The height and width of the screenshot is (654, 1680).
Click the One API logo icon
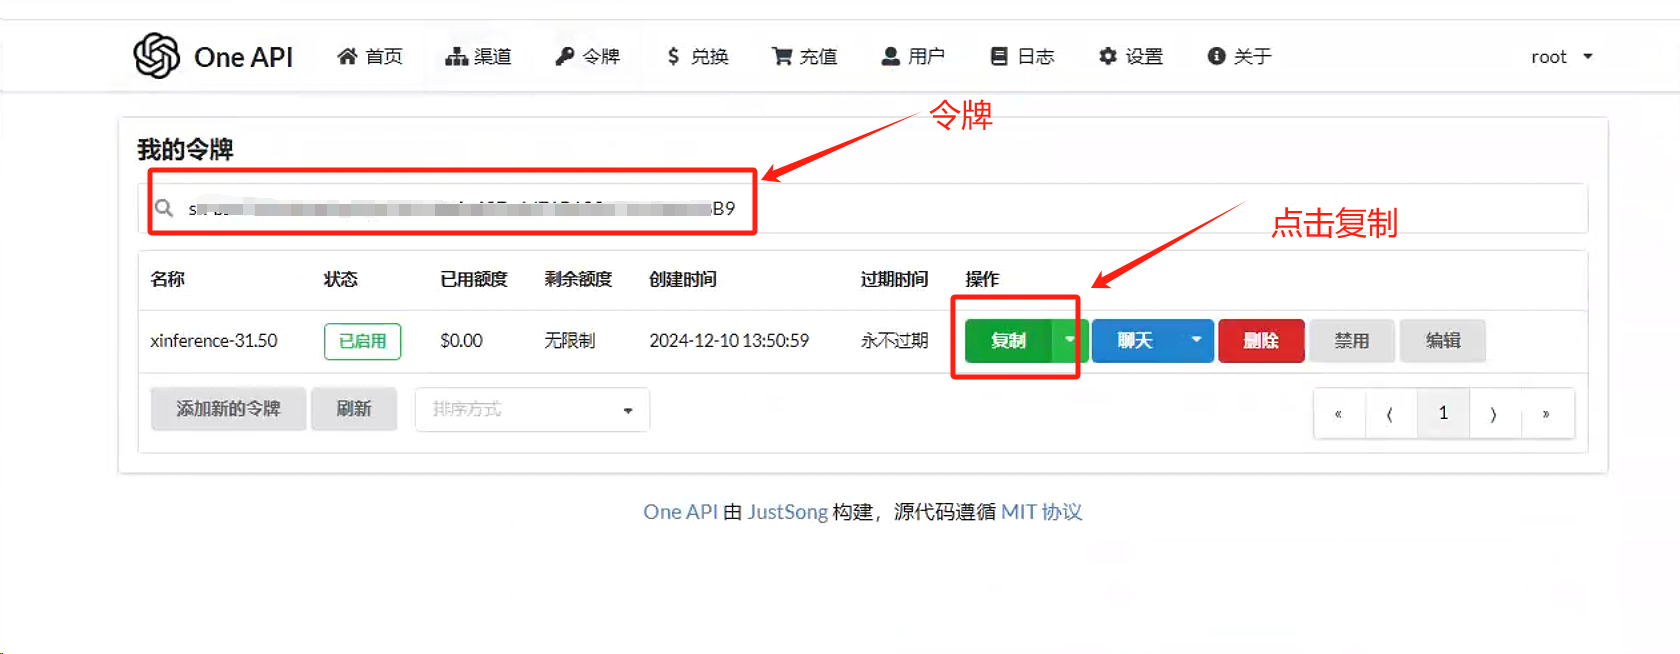(157, 56)
